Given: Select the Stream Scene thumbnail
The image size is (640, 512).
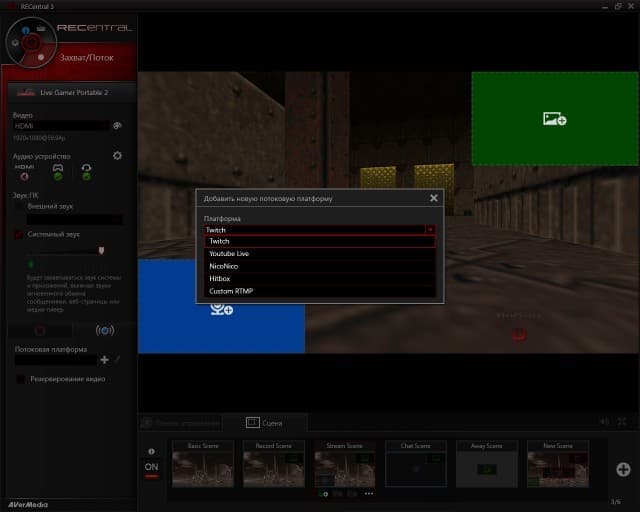Looking at the screenshot, I should (x=345, y=464).
